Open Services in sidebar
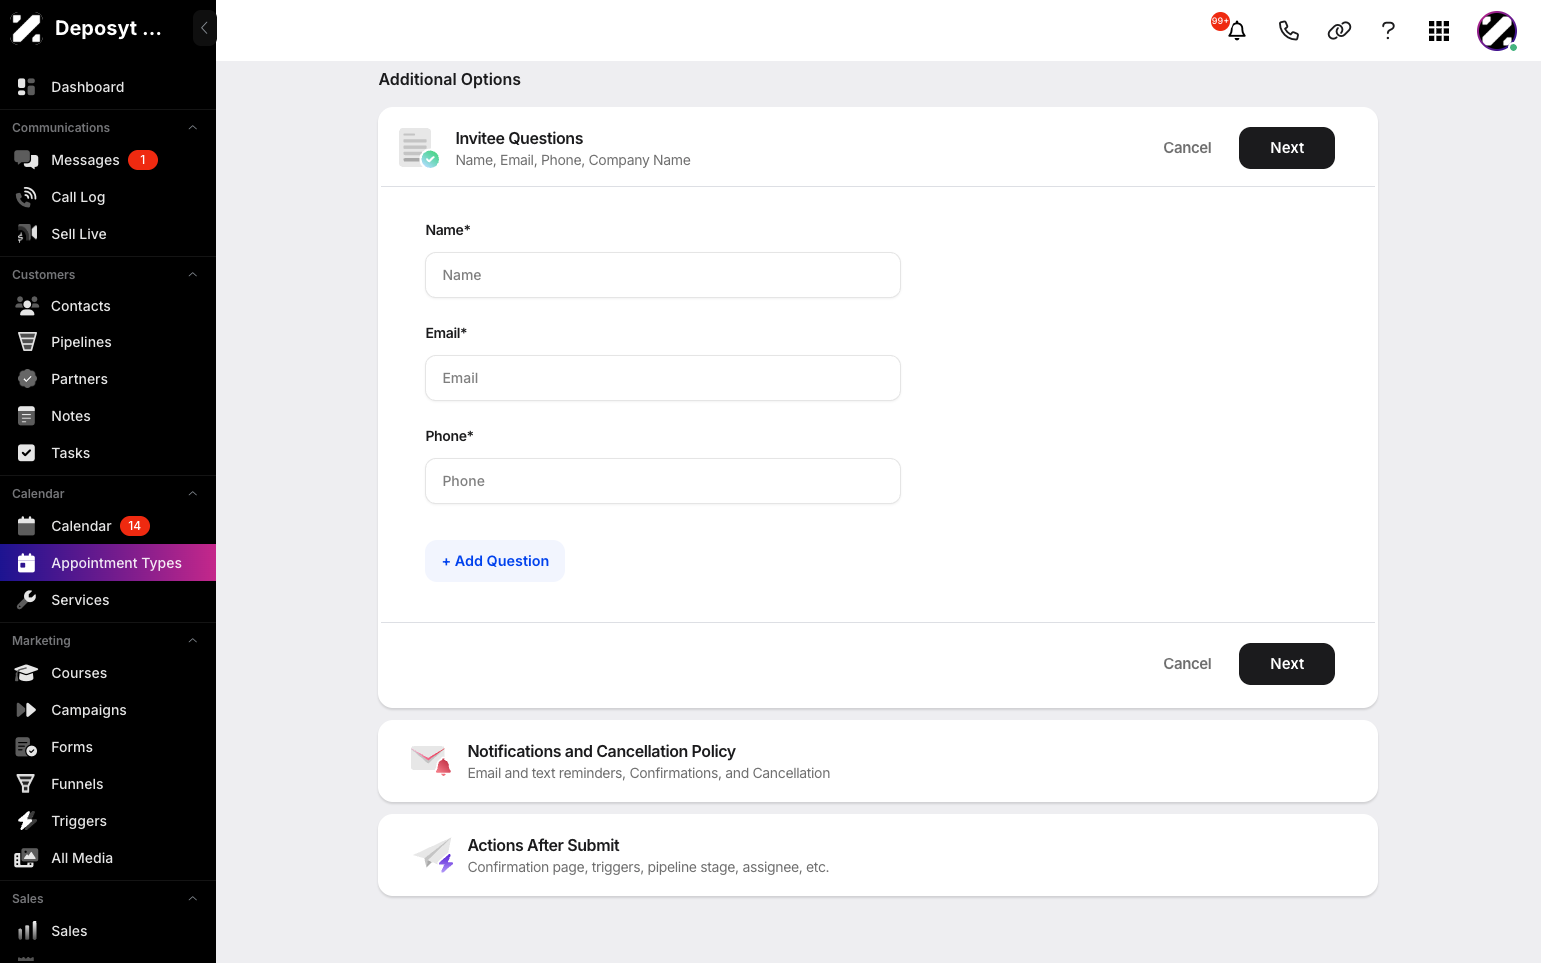 click(108, 600)
